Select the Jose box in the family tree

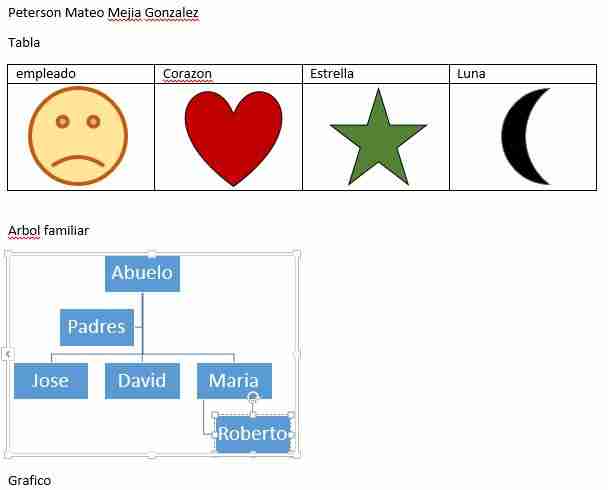point(51,381)
